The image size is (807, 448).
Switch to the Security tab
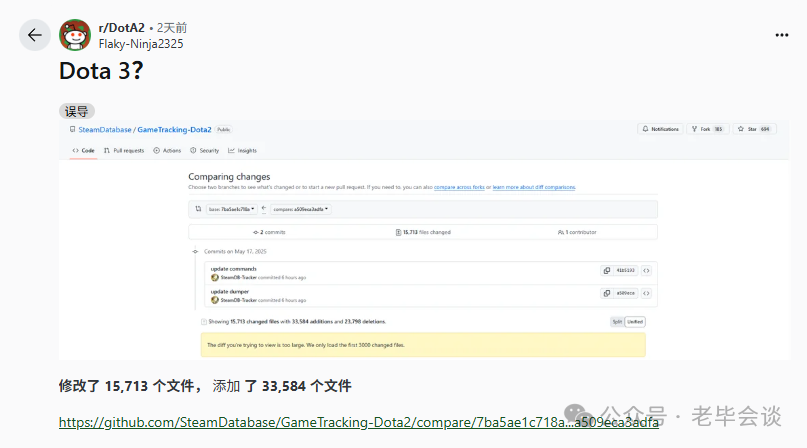[x=204, y=150]
